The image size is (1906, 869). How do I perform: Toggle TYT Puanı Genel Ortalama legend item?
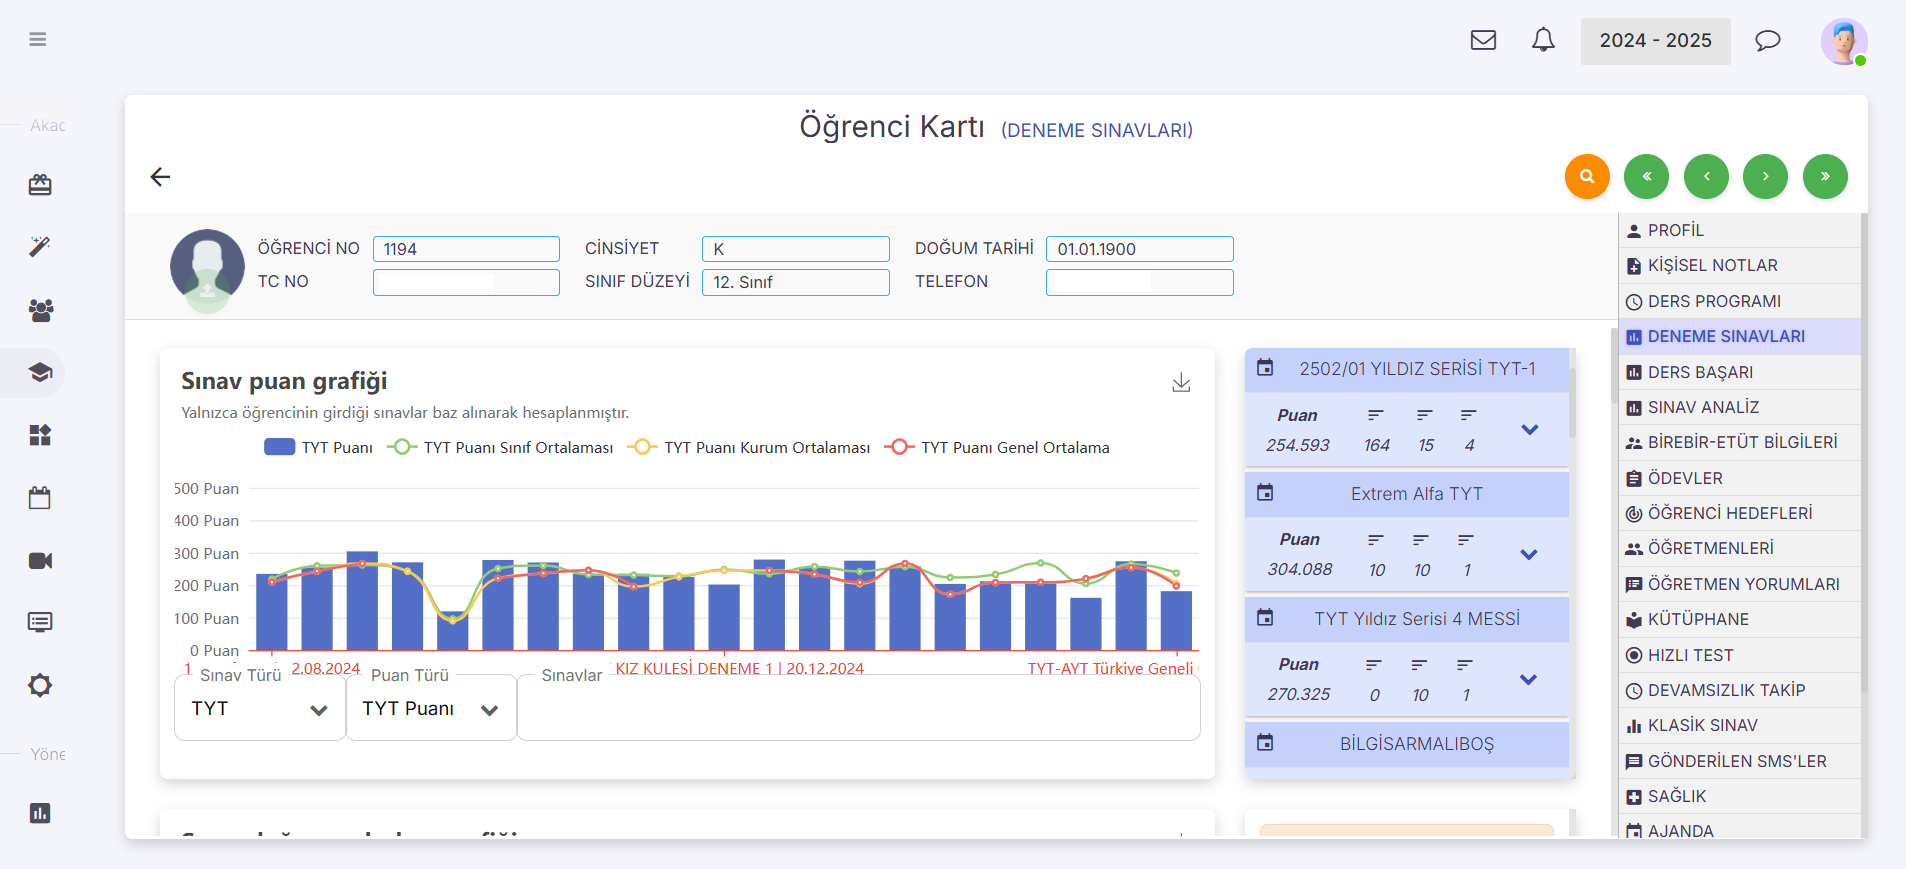(x=998, y=447)
